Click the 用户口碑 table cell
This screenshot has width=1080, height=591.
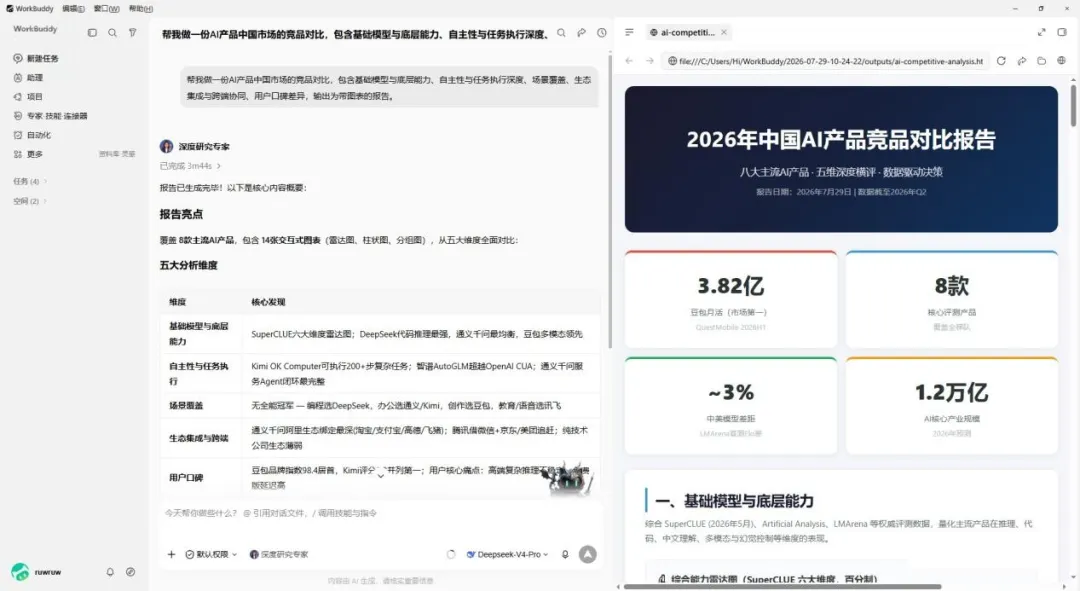pyautogui.click(x=200, y=477)
